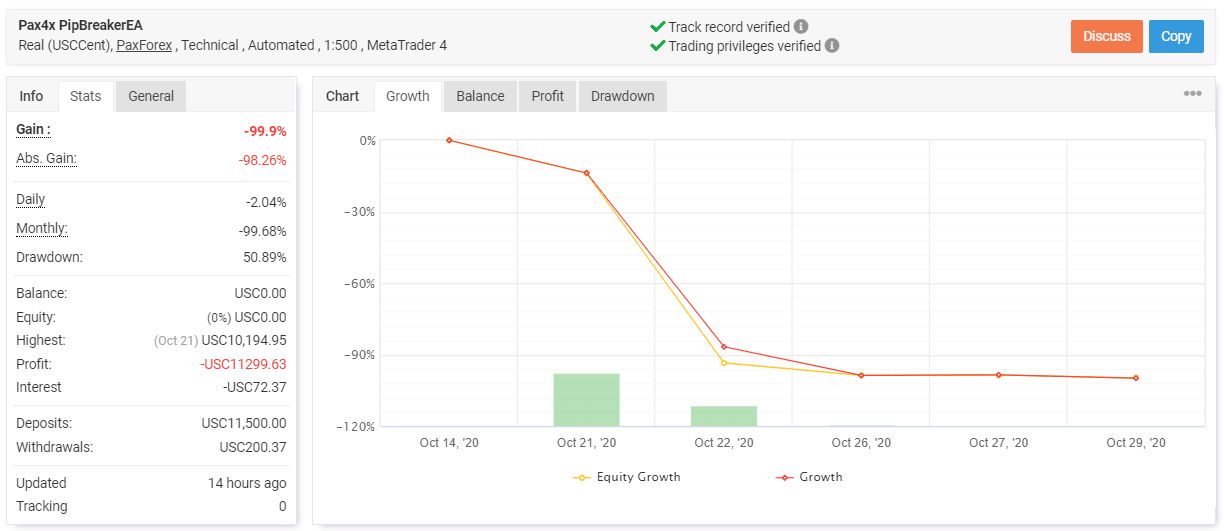The image size is (1224, 531).
Task: Select the Stats tab
Action: [x=86, y=96]
